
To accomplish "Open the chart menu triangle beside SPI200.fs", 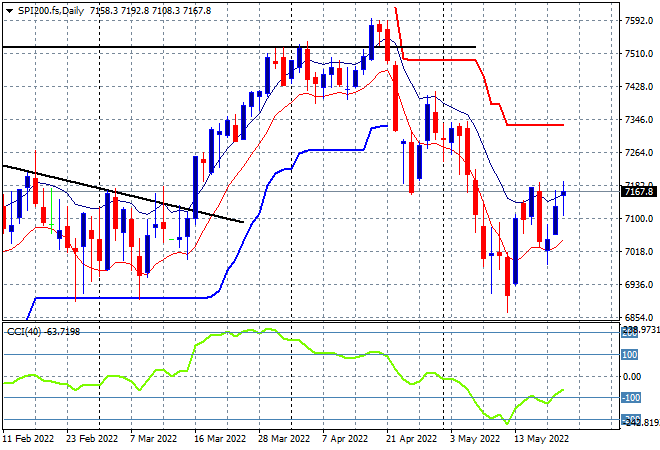I will pyautogui.click(x=9, y=11).
